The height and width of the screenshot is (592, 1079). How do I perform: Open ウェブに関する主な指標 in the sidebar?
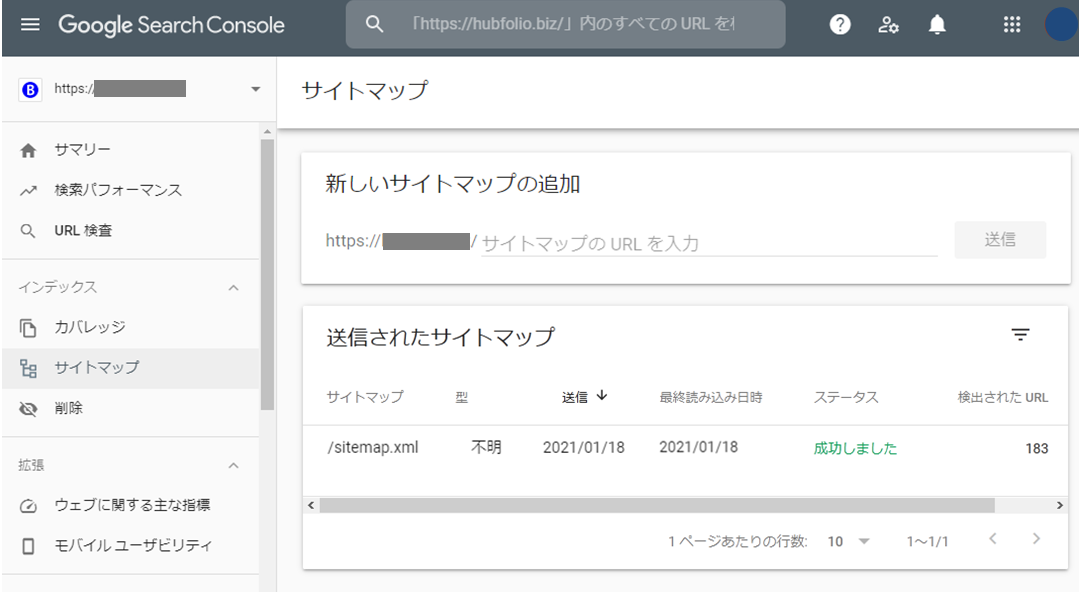(131, 506)
